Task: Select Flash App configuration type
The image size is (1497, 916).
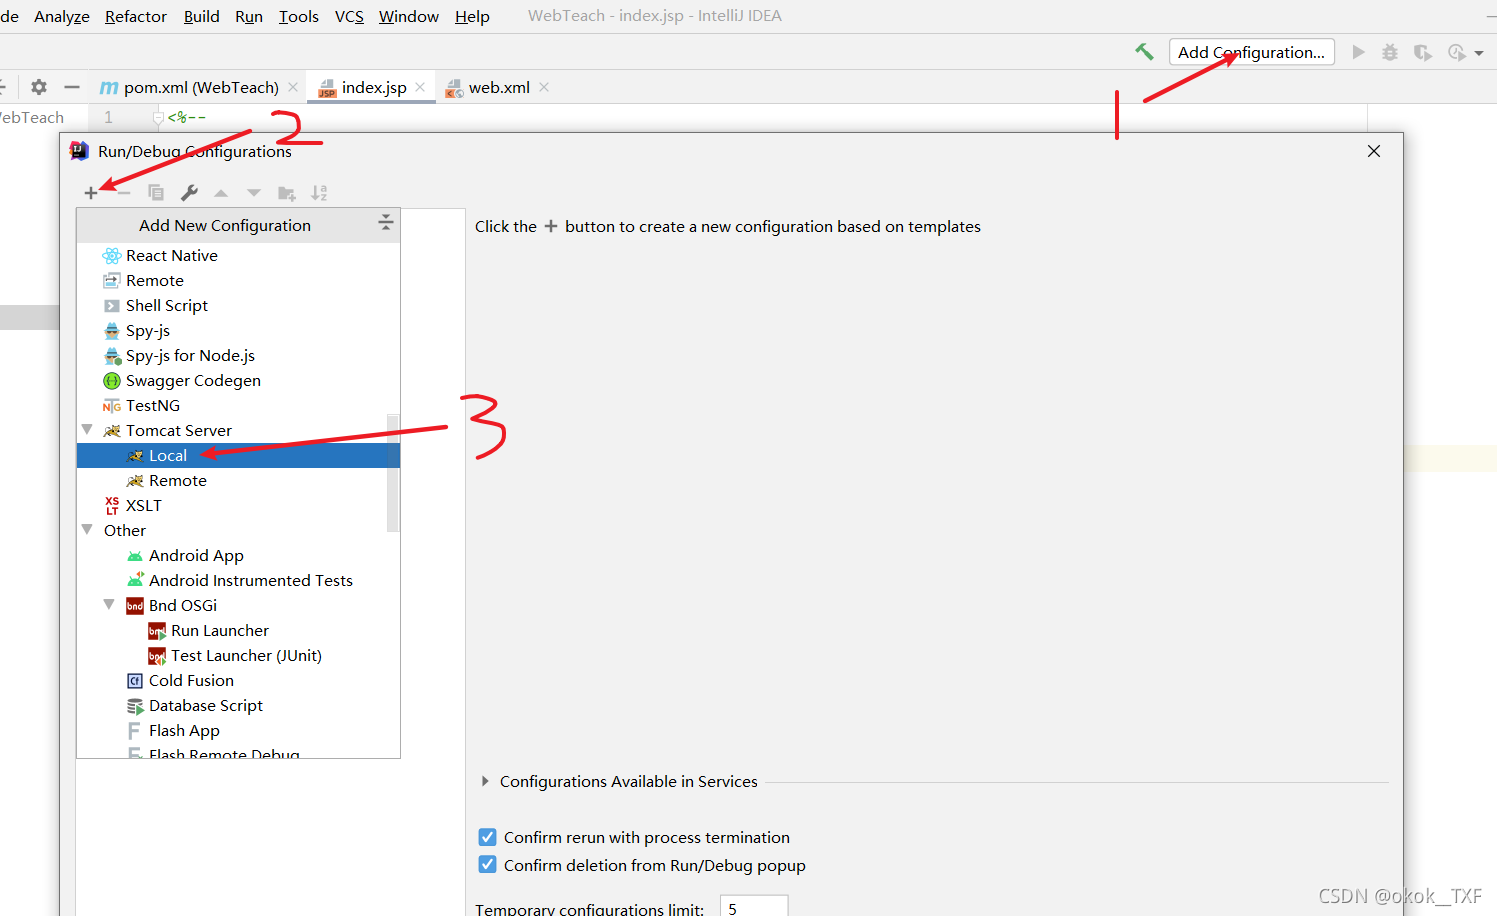Action: tap(238, 731)
